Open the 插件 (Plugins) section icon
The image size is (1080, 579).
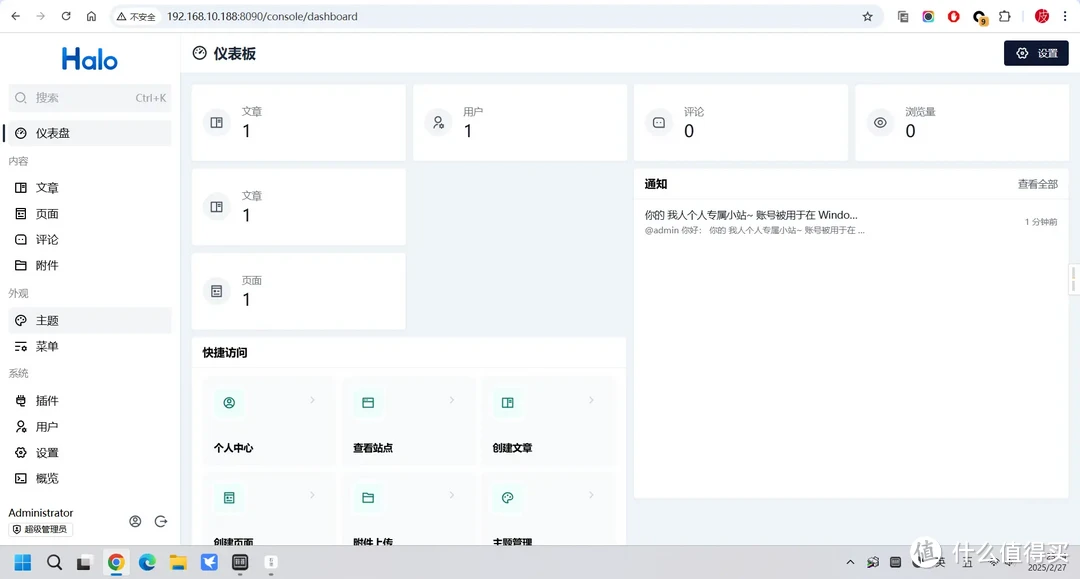[22, 400]
